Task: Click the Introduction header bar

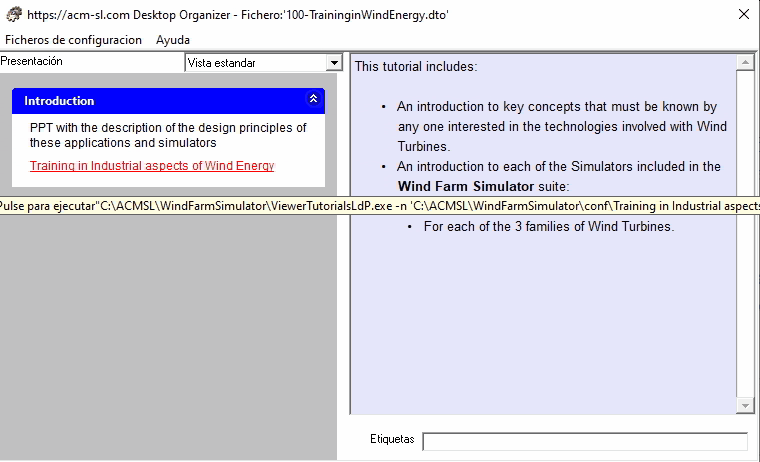Action: (168, 101)
